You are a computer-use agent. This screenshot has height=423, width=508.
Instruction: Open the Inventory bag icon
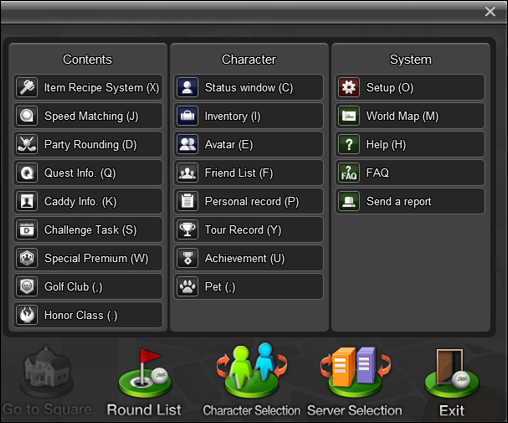(188, 116)
